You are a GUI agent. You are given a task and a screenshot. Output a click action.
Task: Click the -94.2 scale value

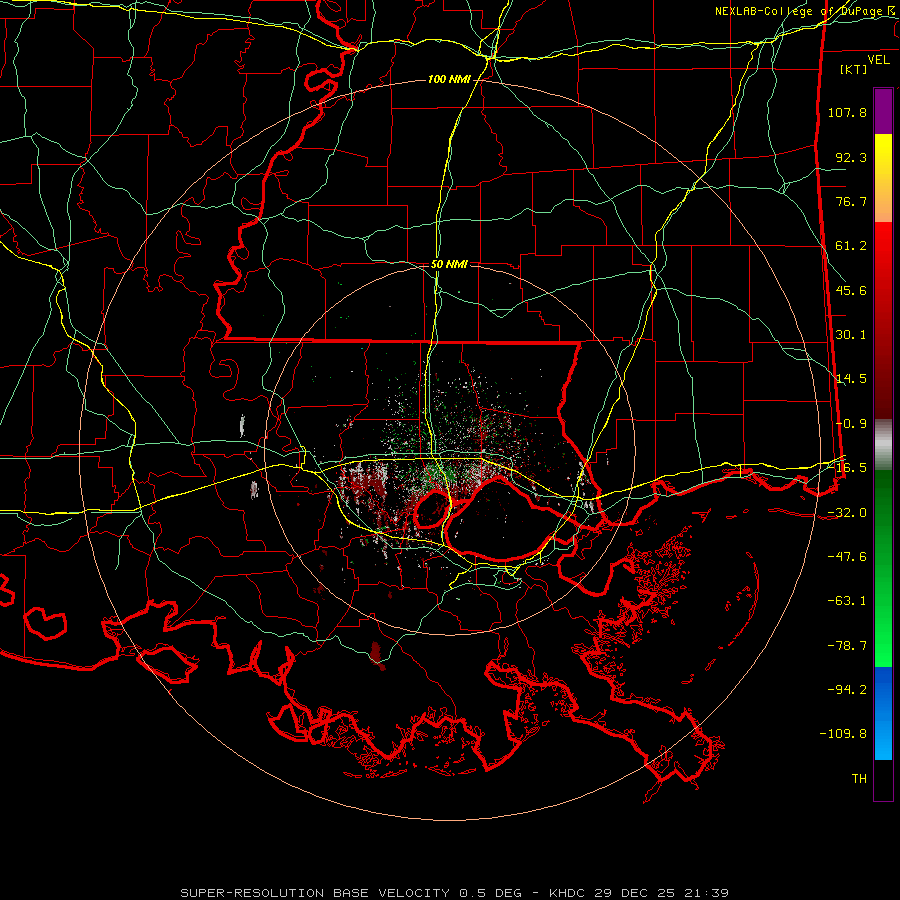(847, 690)
